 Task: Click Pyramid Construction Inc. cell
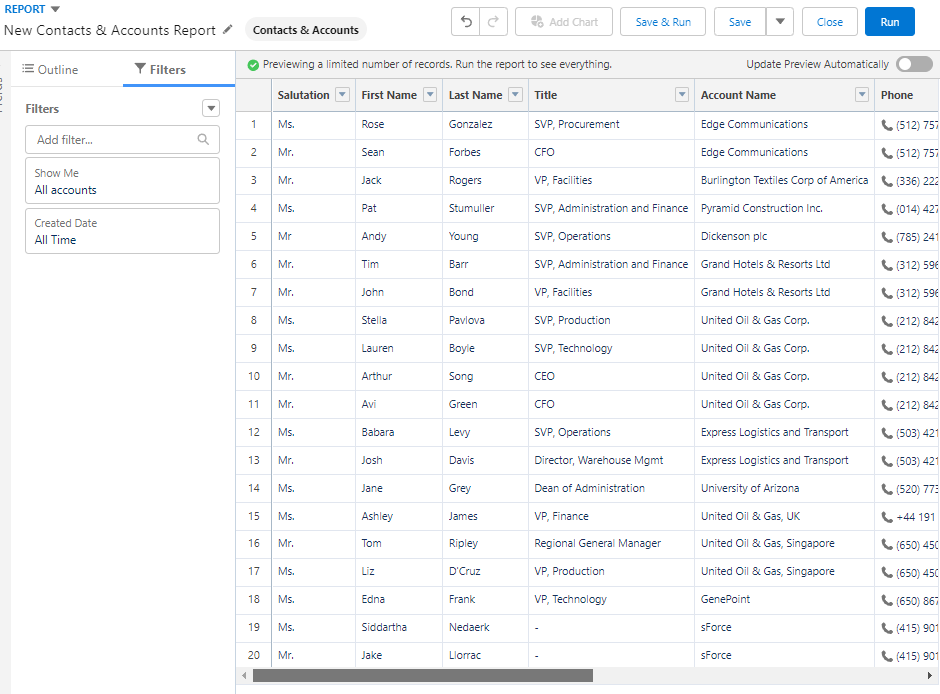point(784,208)
